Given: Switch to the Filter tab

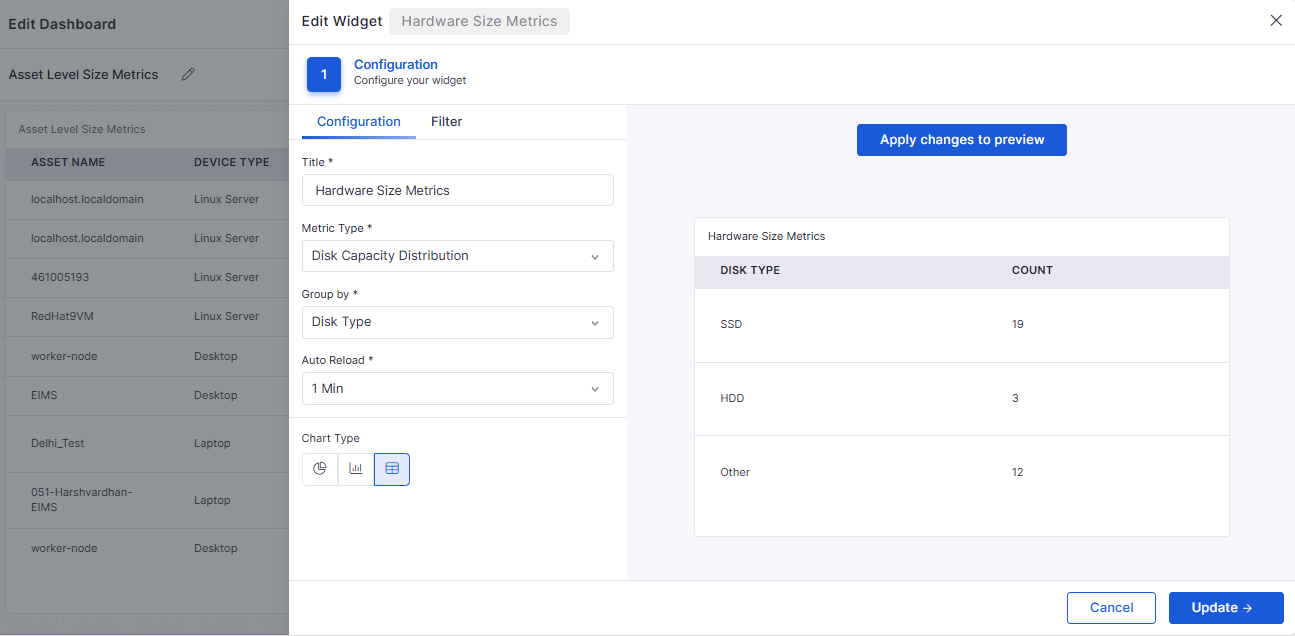Looking at the screenshot, I should tap(446, 122).
